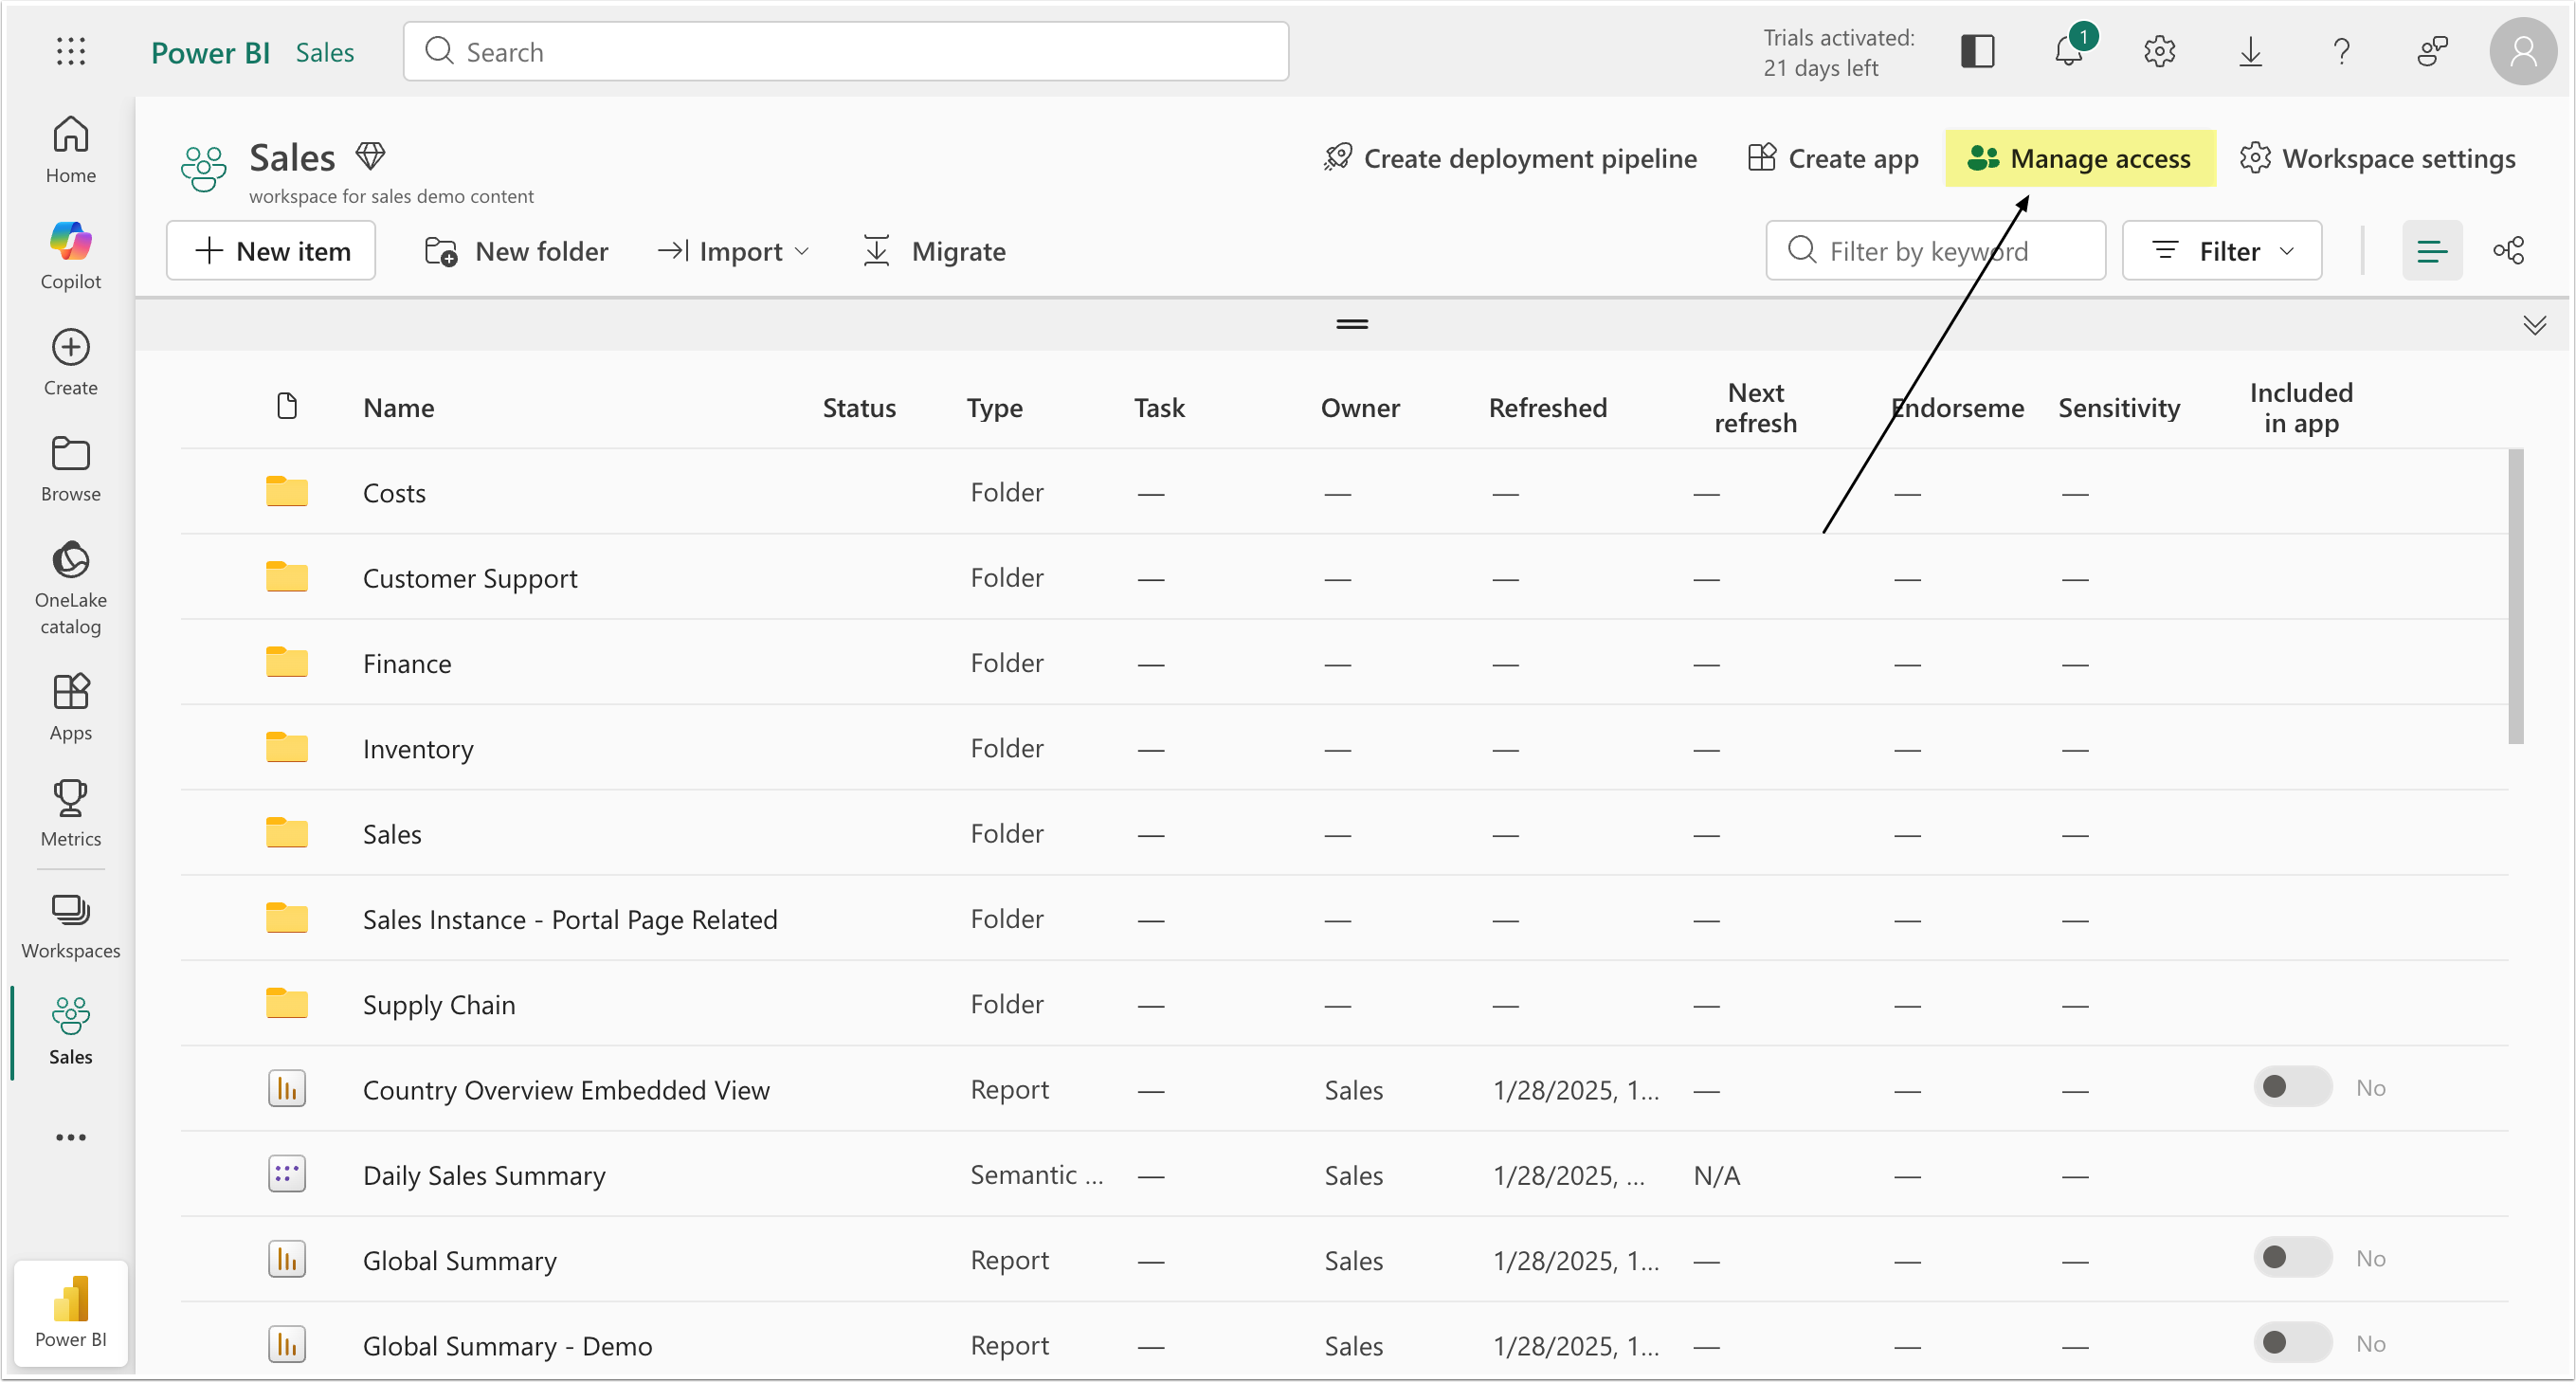This screenshot has width=2576, height=1382.
Task: Click the Filter by keyword field
Action: coord(1950,251)
